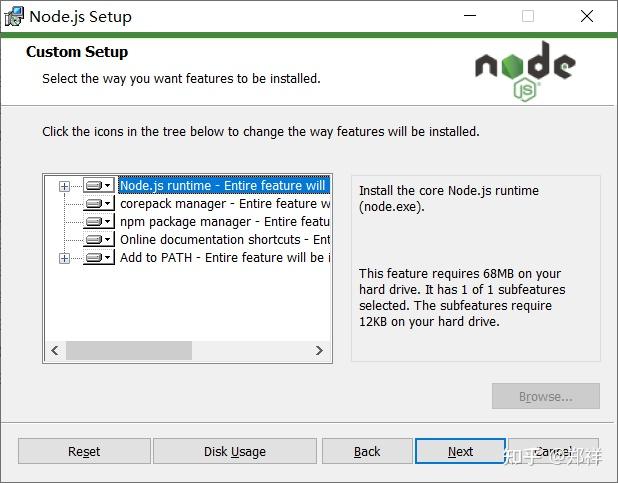Select npm package manager tree item
The image size is (618, 483).
coord(224,222)
